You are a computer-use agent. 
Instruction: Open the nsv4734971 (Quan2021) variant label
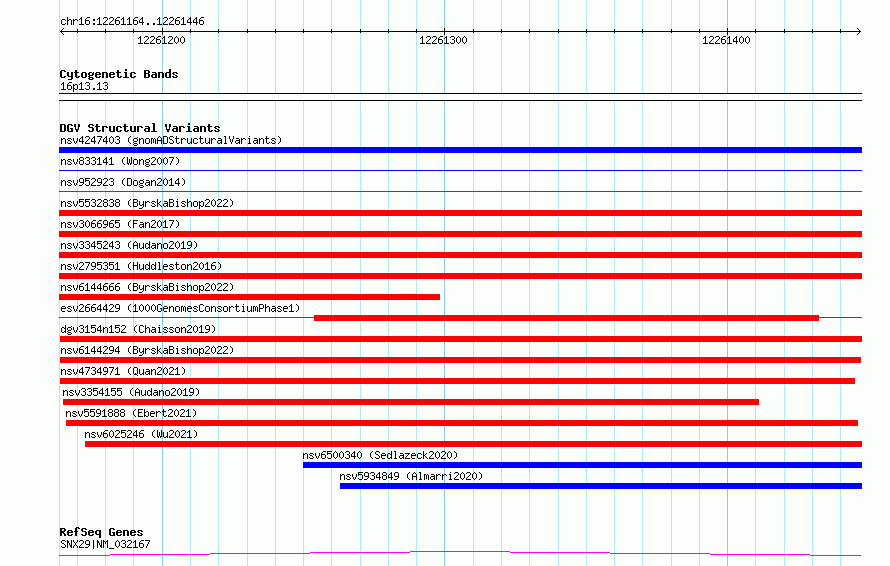[123, 371]
